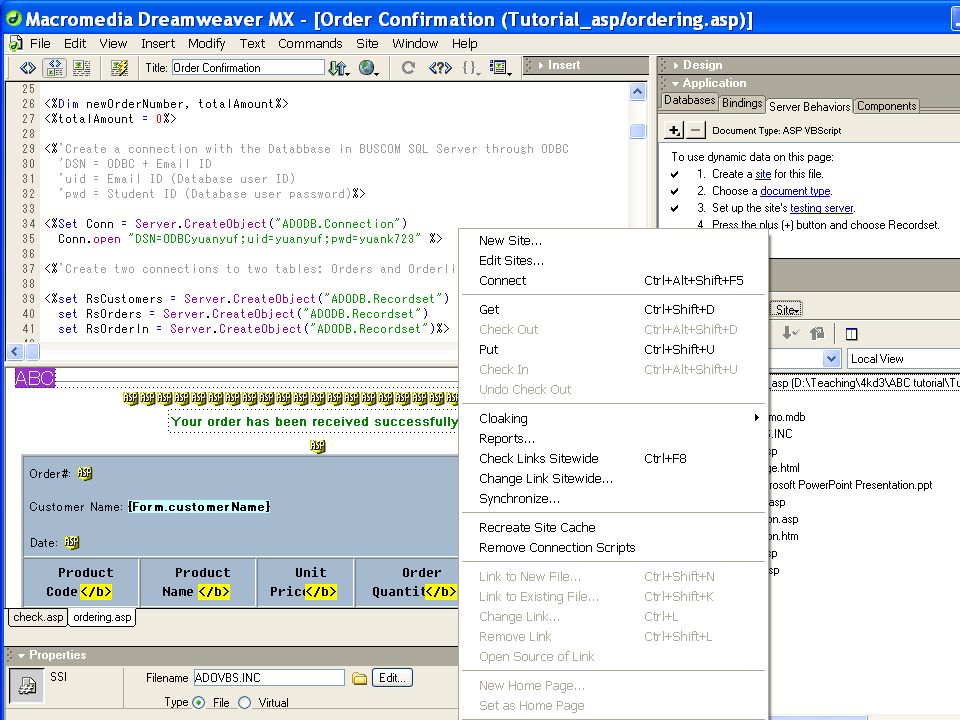This screenshot has width=960, height=720.
Task: Select Show Code and Design Views icon
Action: click(54, 67)
